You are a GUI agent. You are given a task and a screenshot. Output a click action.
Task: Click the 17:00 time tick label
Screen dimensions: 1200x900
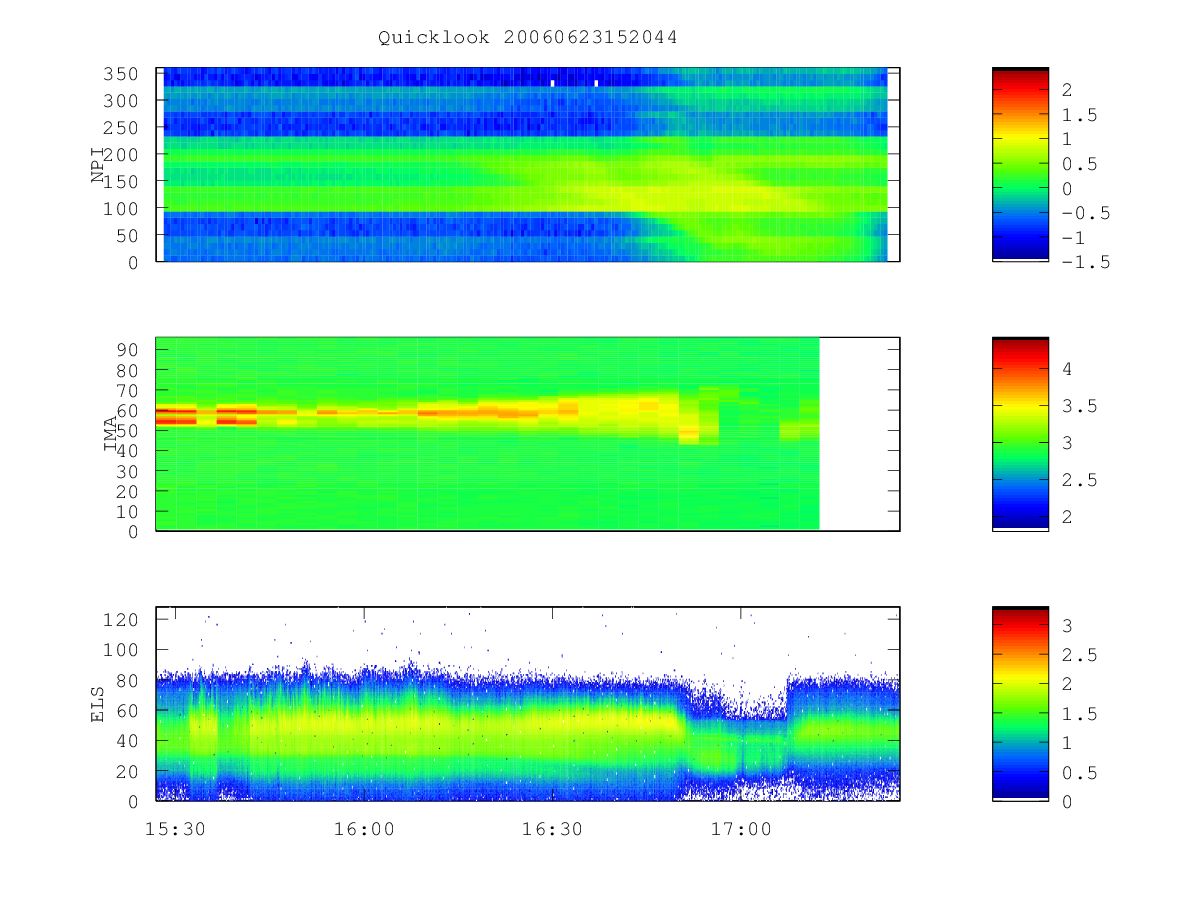[x=742, y=829]
